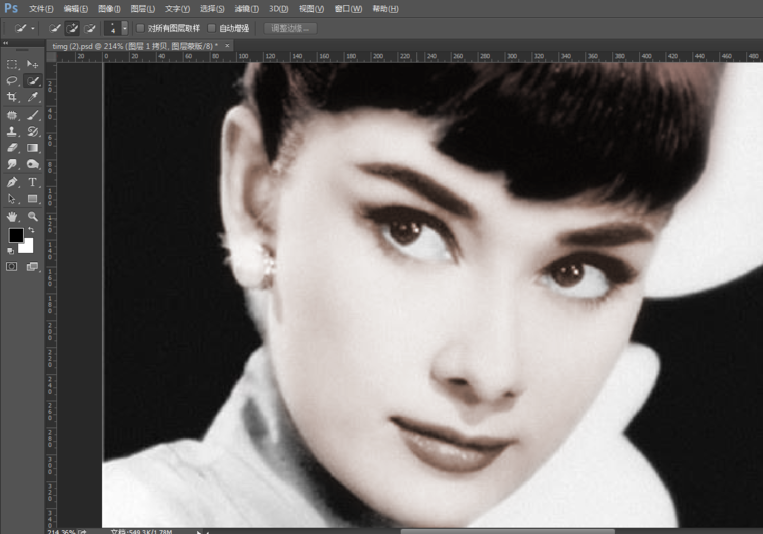The width and height of the screenshot is (763, 534).
Task: Swap foreground and background colors
Action: 31,229
